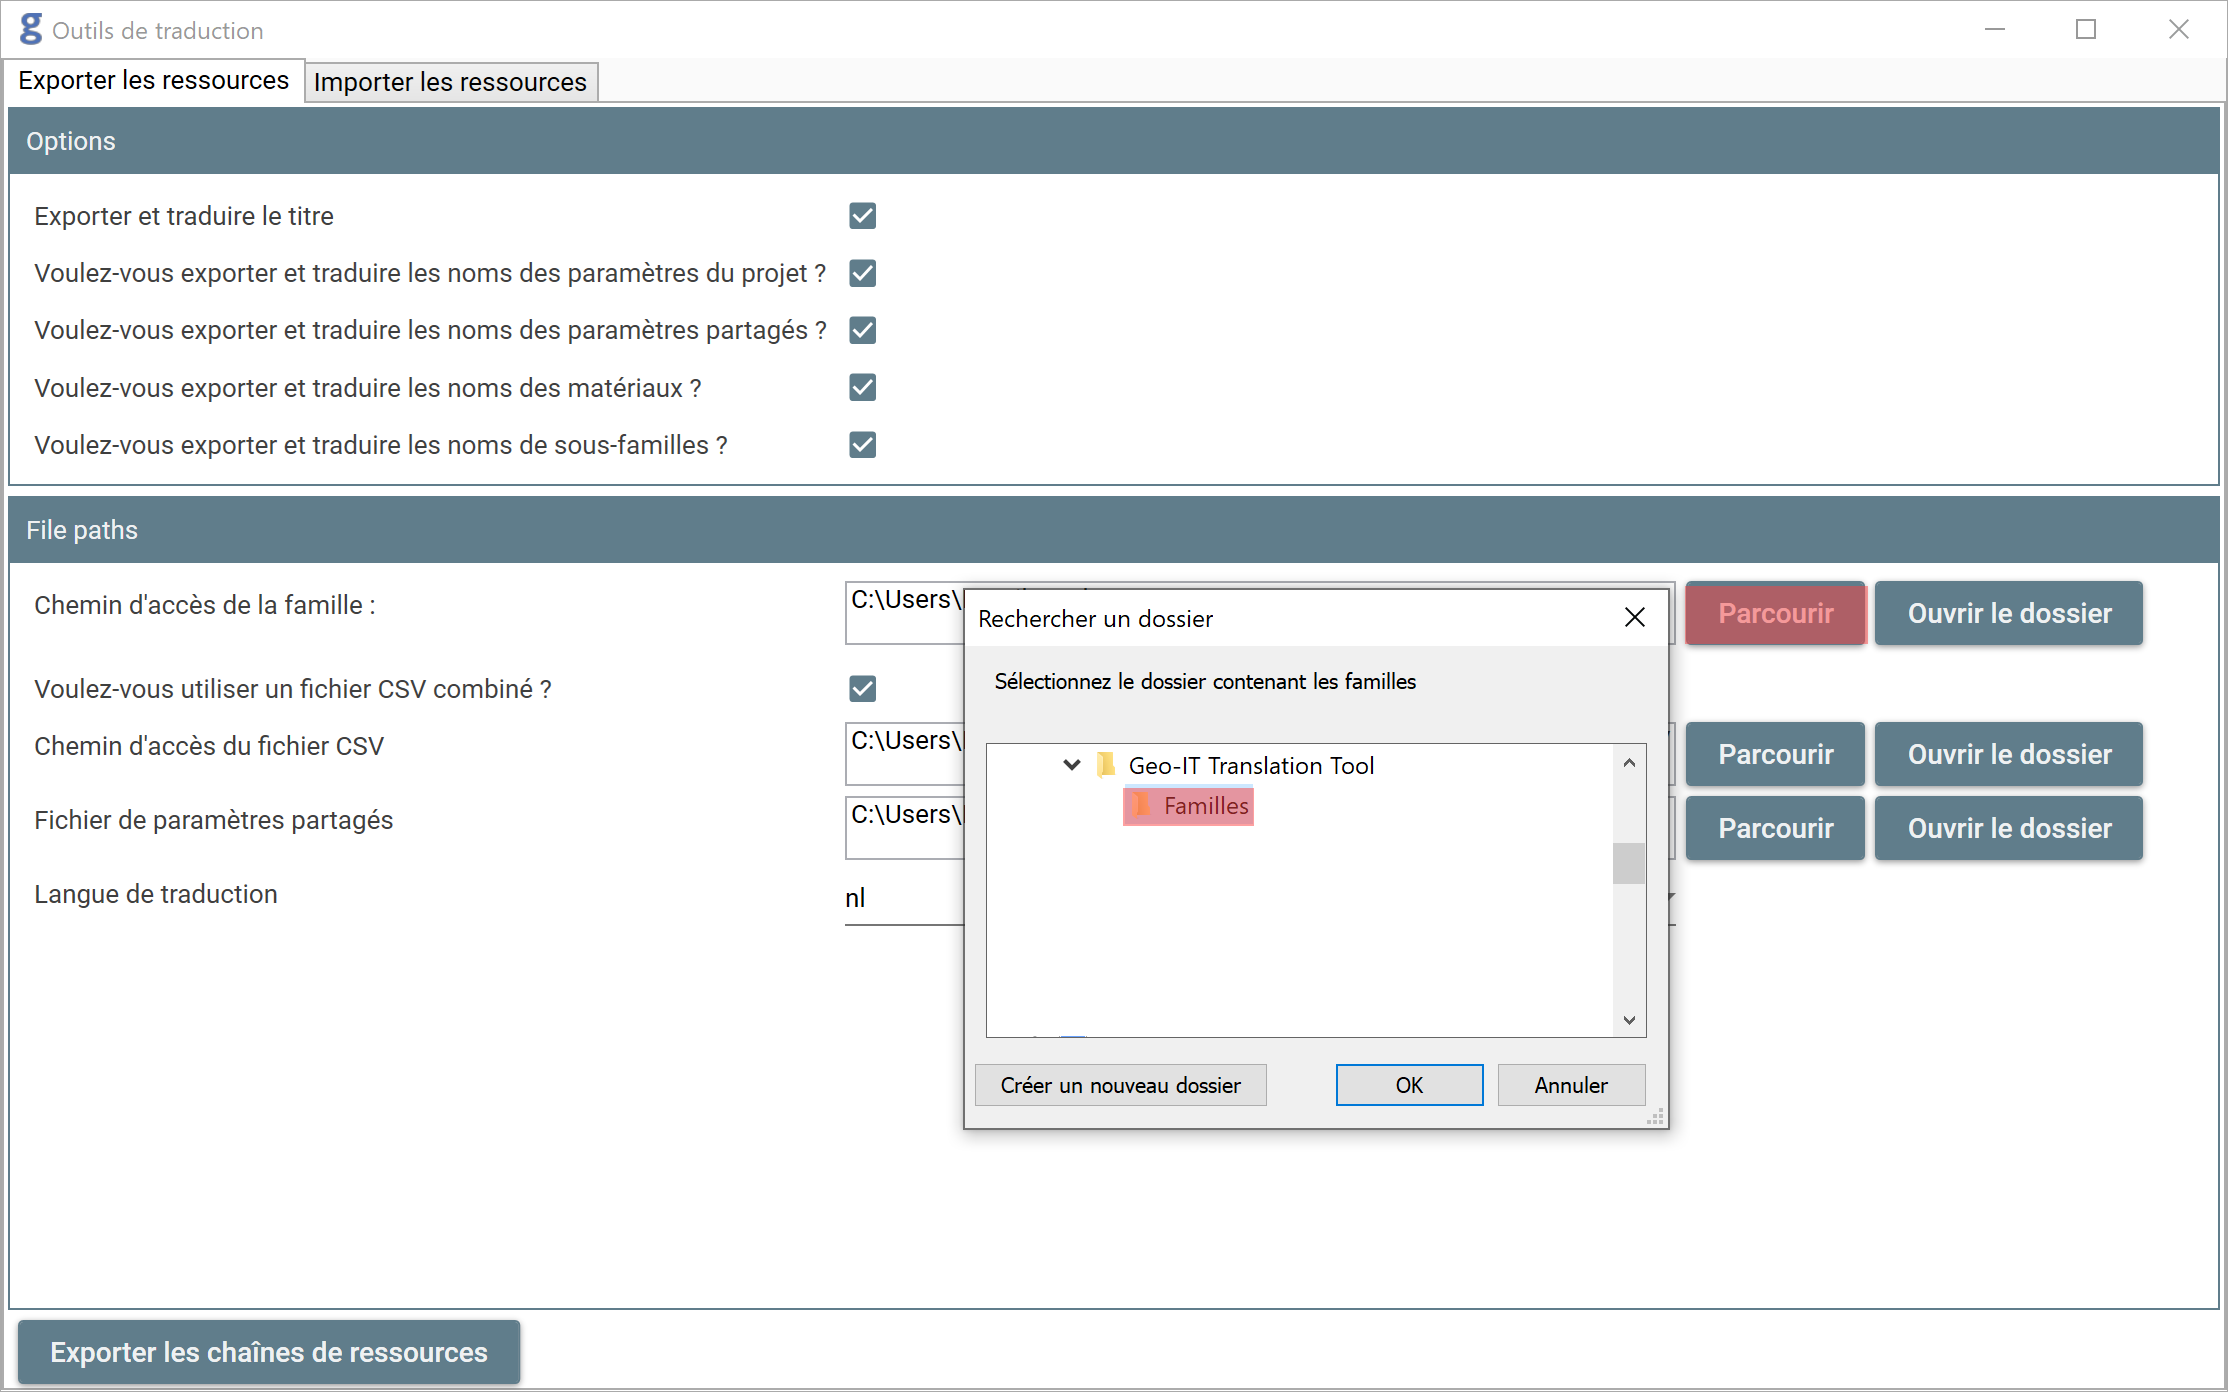
Task: Collapse the Geo-IT Translation Tool tree node
Action: coord(1071,765)
